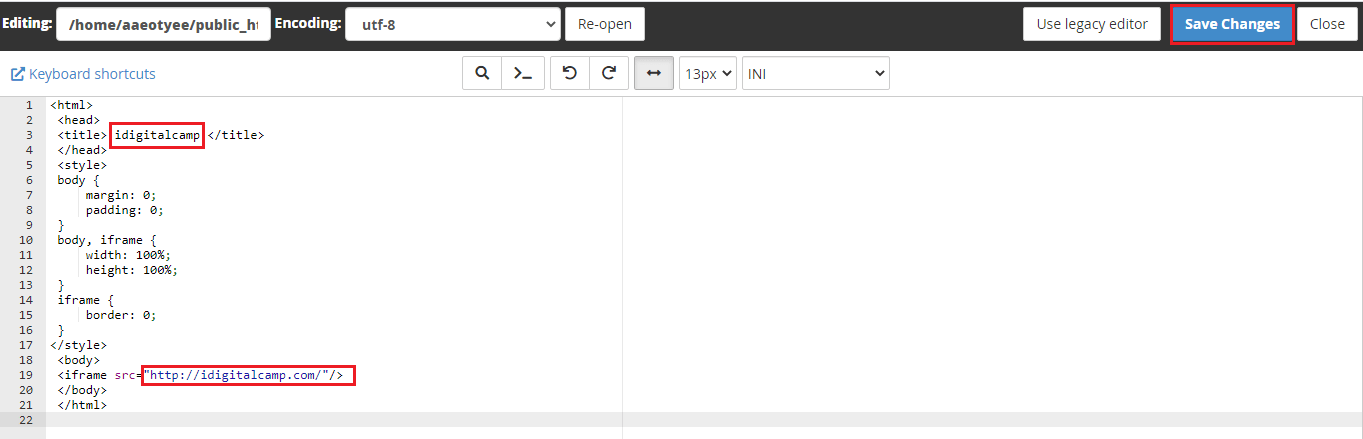Click the "border: 0;" line
1363x439 pixels.
click(121, 315)
